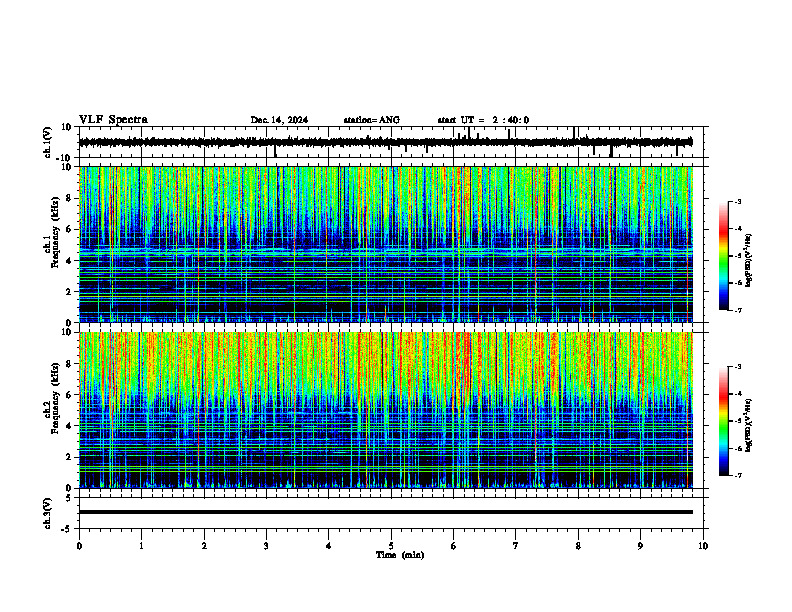This screenshot has width=792, height=612.
Task: Select the "Time (min)" x-axis label
Action: point(400,555)
